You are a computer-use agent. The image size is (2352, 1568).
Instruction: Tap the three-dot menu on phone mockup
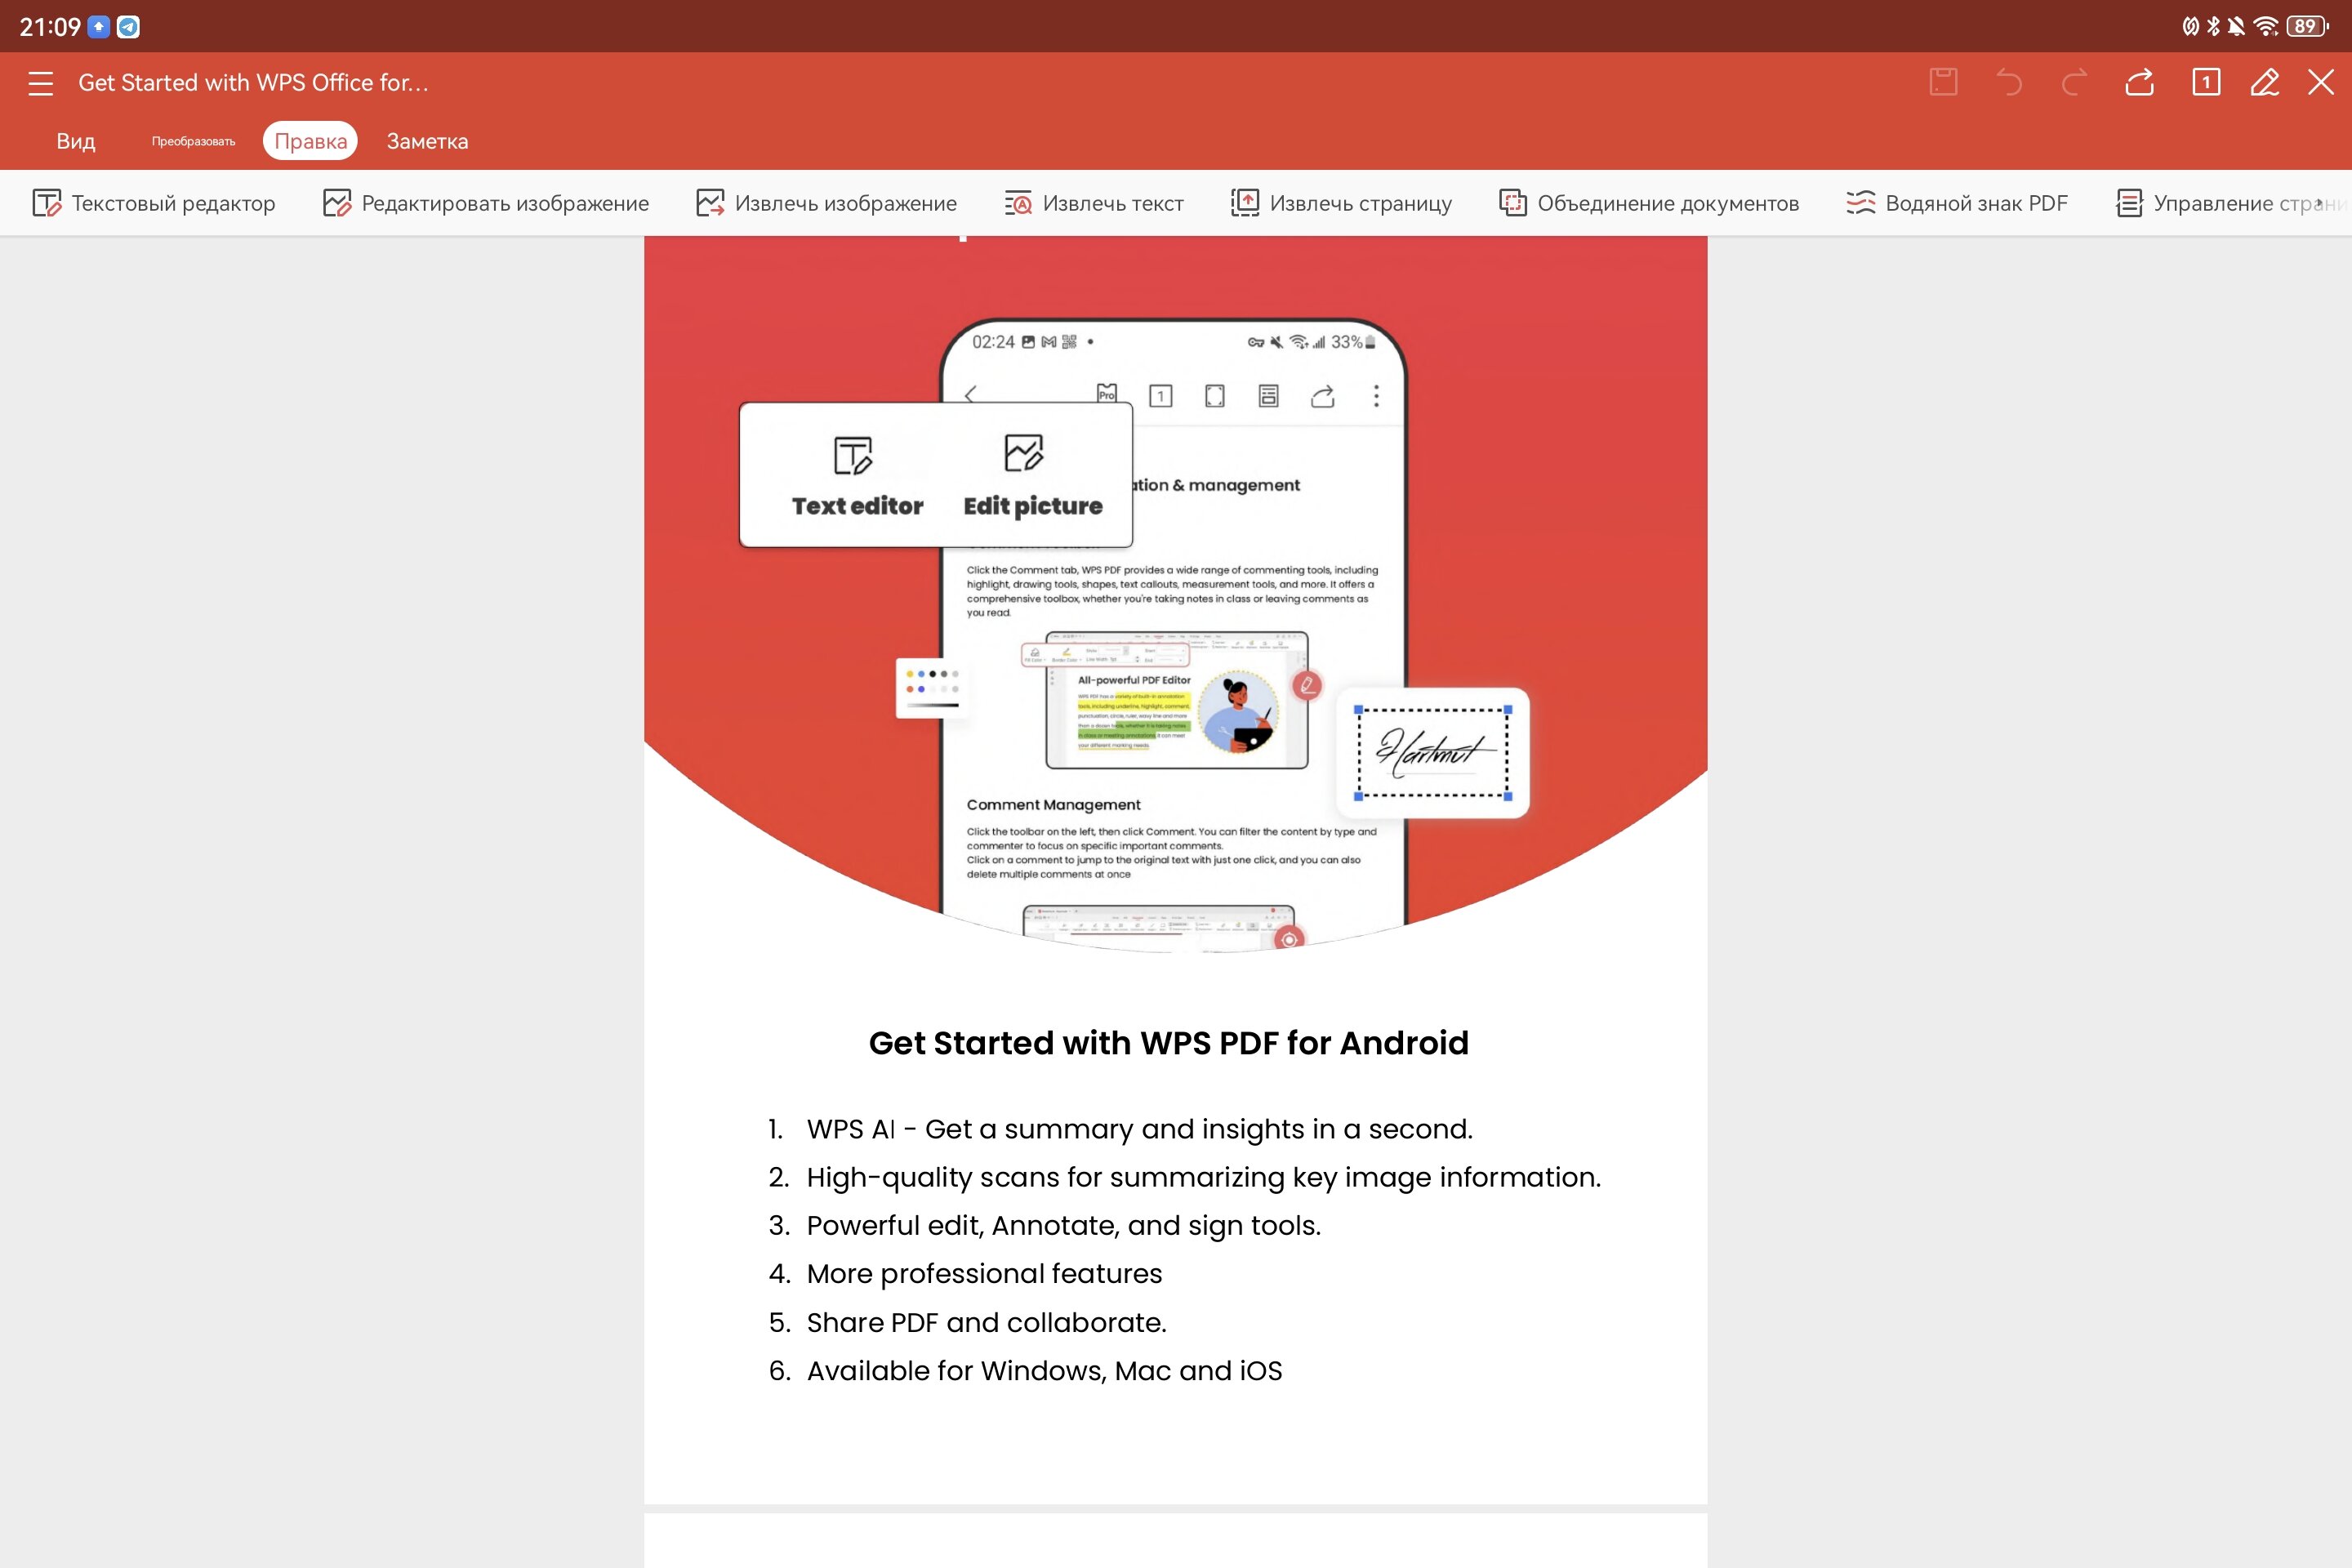pyautogui.click(x=1376, y=396)
